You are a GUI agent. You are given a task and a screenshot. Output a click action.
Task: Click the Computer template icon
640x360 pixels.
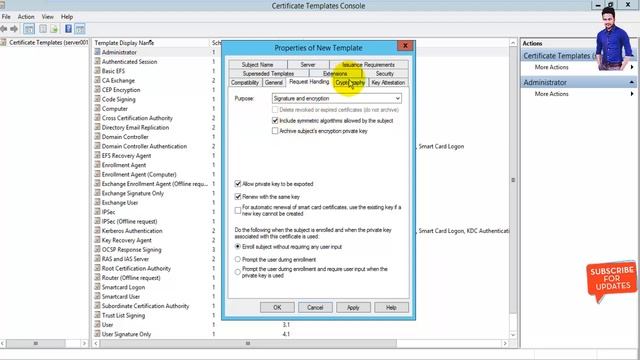click(97, 108)
